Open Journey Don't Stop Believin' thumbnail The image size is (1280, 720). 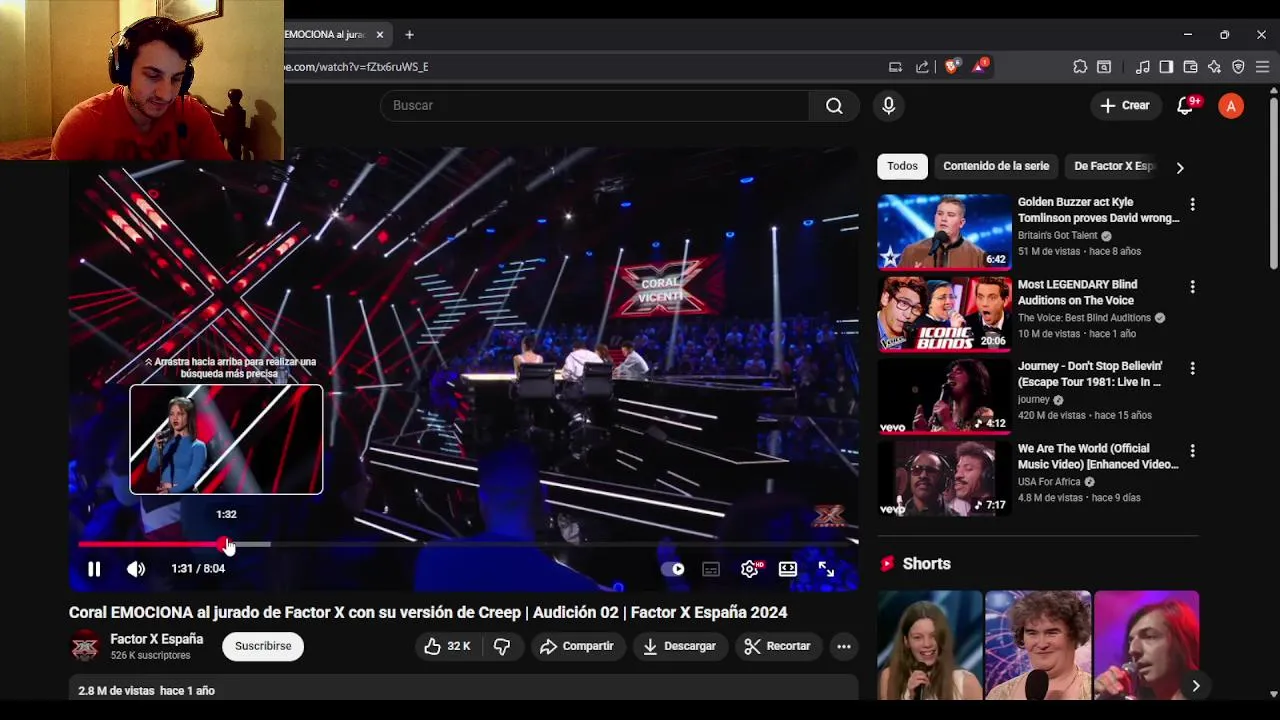[x=945, y=396]
